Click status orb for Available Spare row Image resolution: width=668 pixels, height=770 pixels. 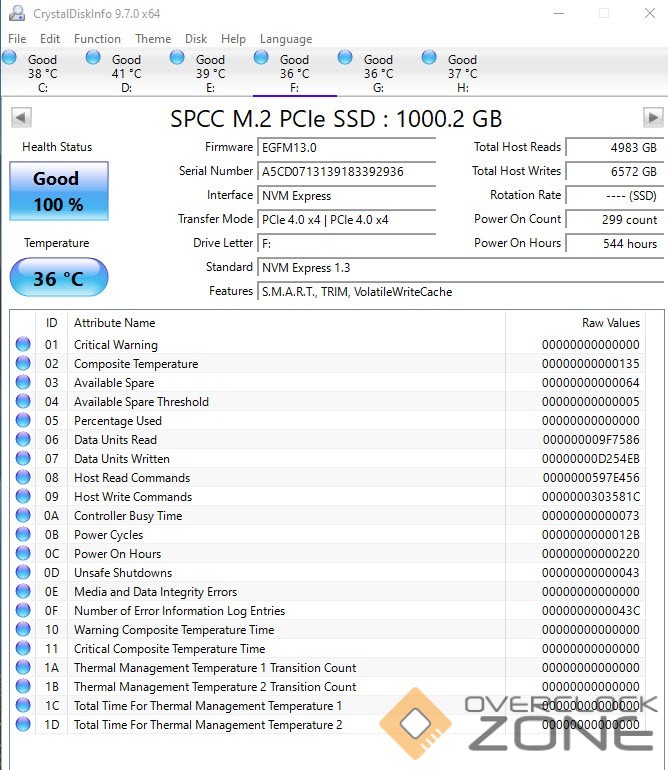[x=23, y=382]
